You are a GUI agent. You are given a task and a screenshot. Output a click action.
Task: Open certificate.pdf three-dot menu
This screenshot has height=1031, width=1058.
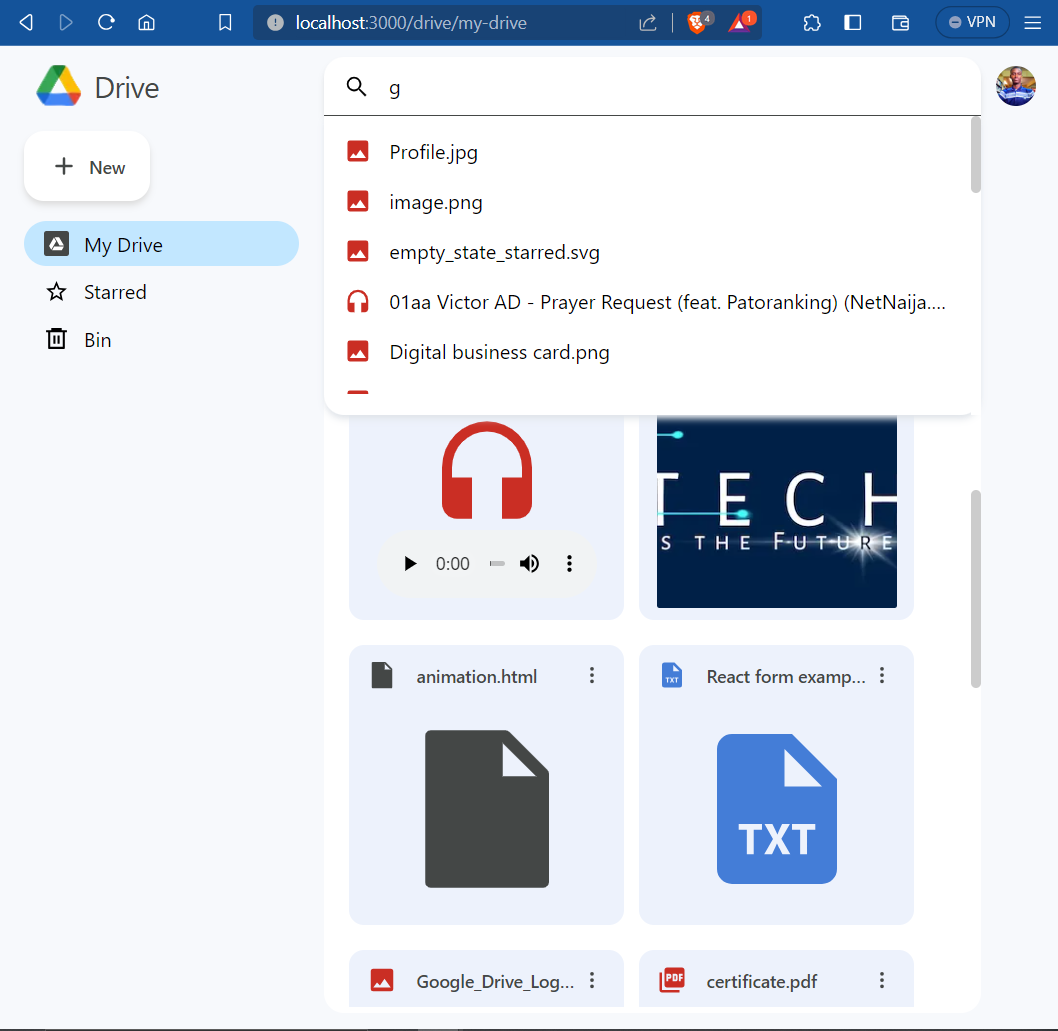[x=882, y=981]
